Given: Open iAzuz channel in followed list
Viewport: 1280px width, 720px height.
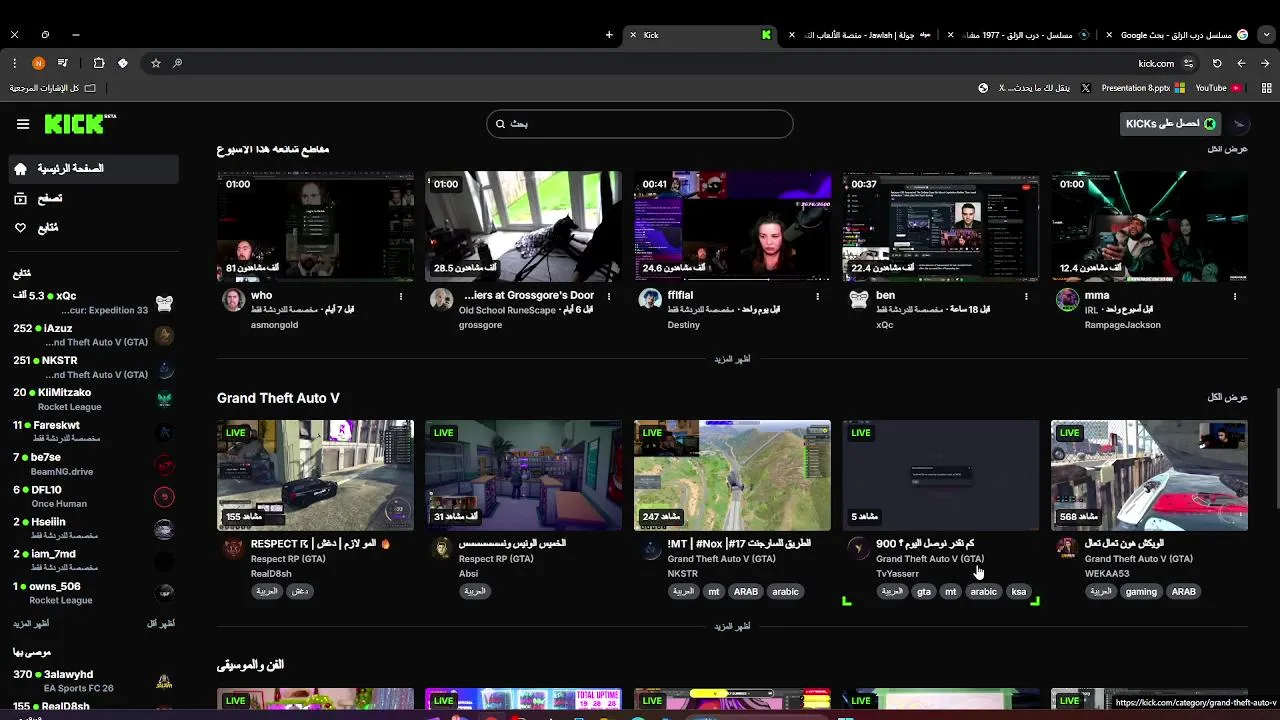Looking at the screenshot, I should tap(93, 335).
